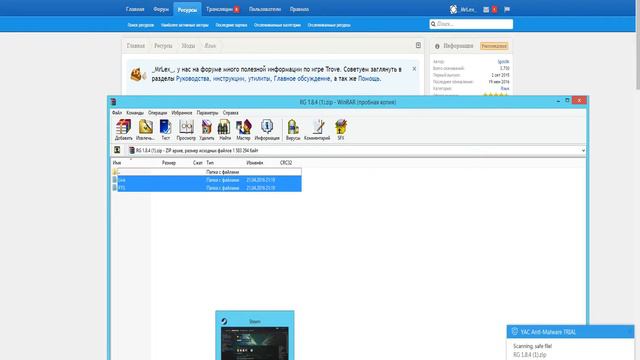Launch the Мастер (Wizard) tool
The image size is (640, 360).
point(243,130)
